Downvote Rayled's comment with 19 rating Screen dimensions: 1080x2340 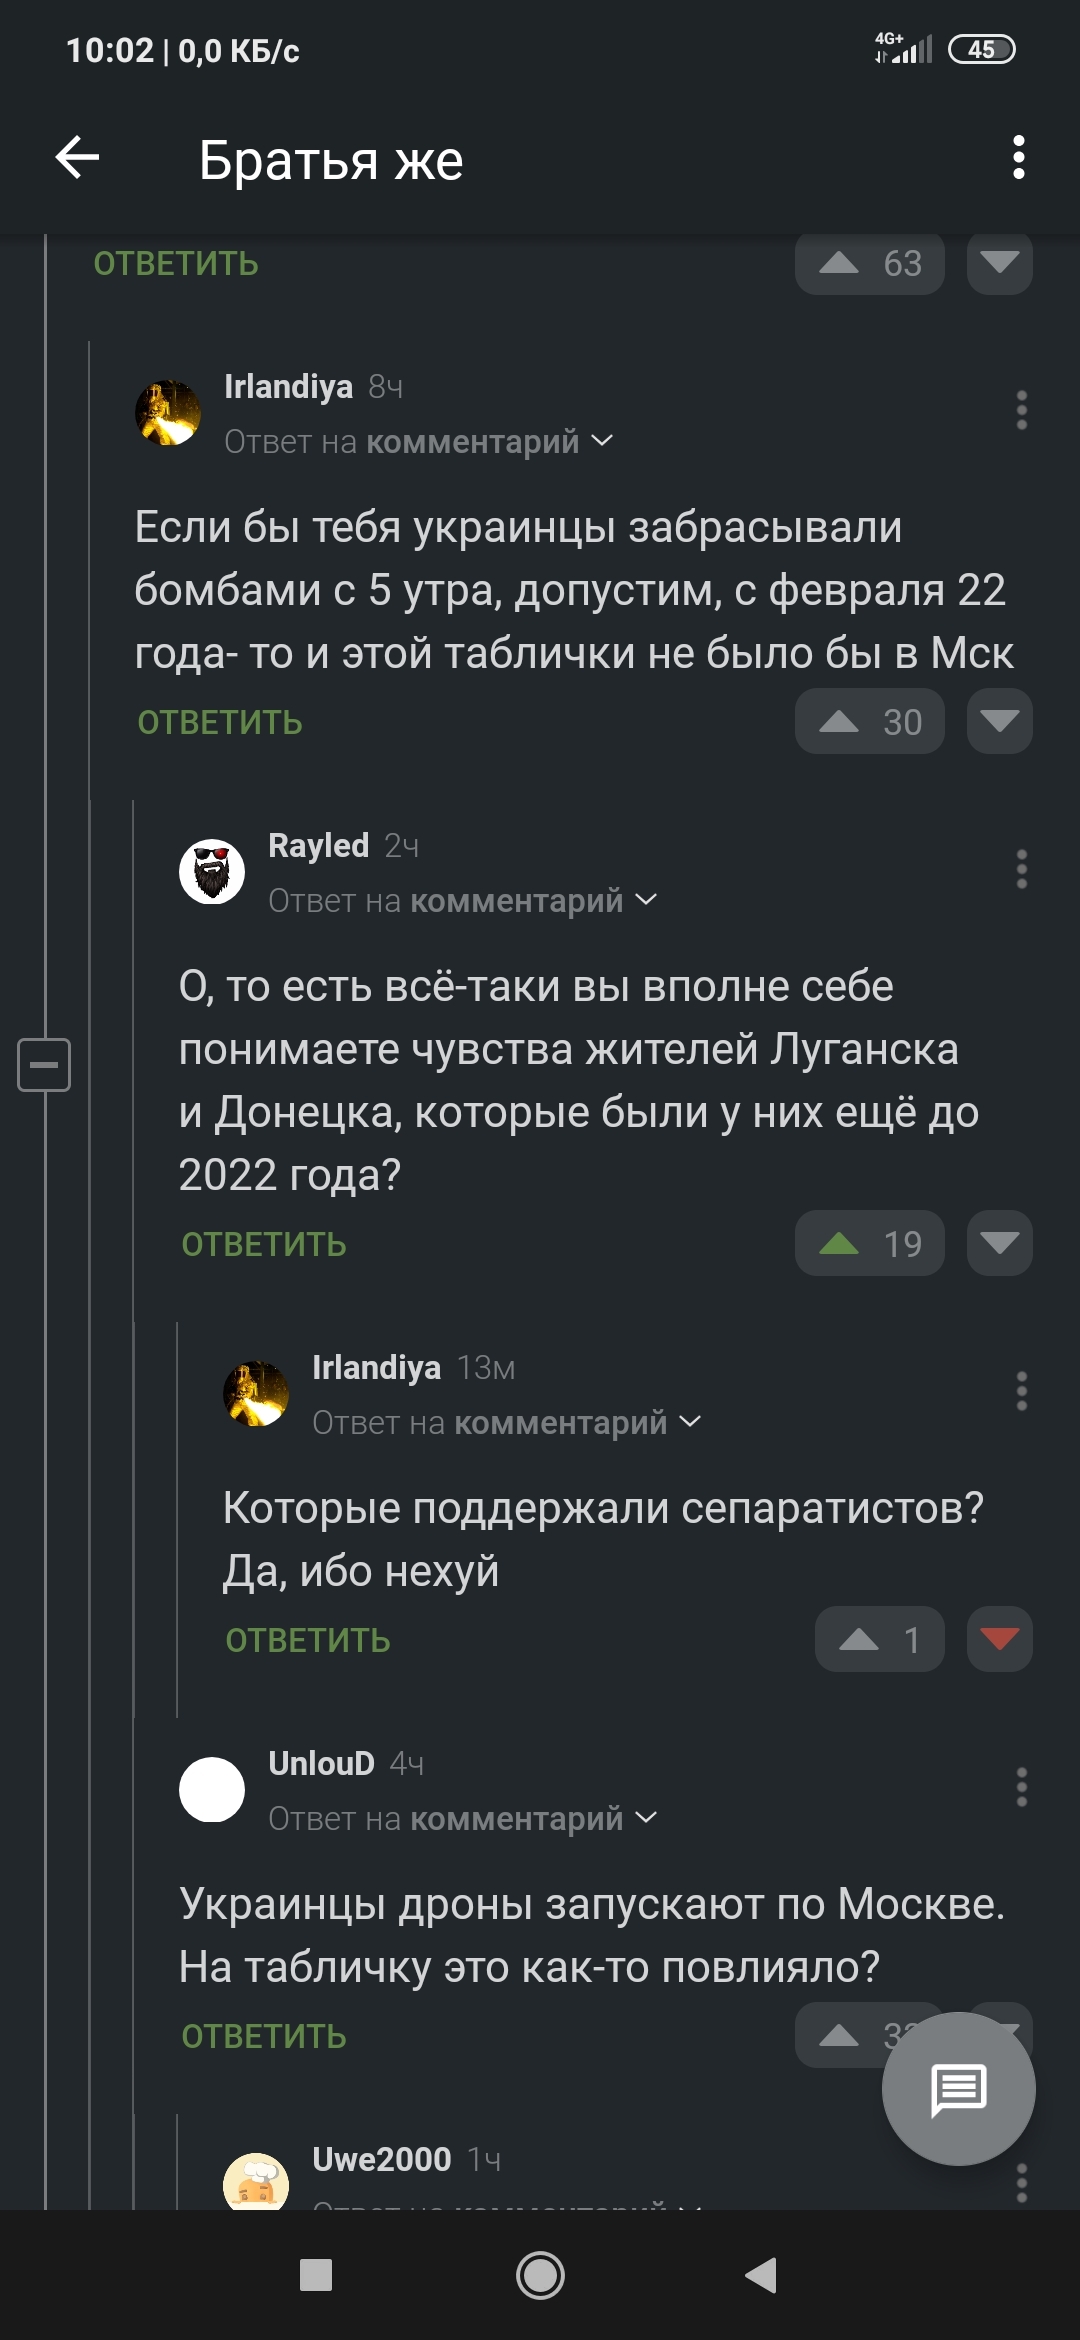(999, 1243)
